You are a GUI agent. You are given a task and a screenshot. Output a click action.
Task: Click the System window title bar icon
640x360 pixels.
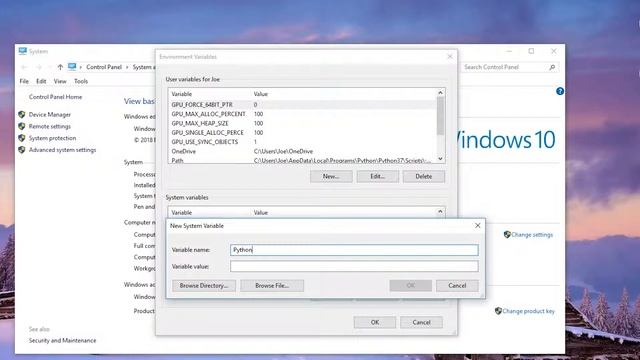[22, 51]
